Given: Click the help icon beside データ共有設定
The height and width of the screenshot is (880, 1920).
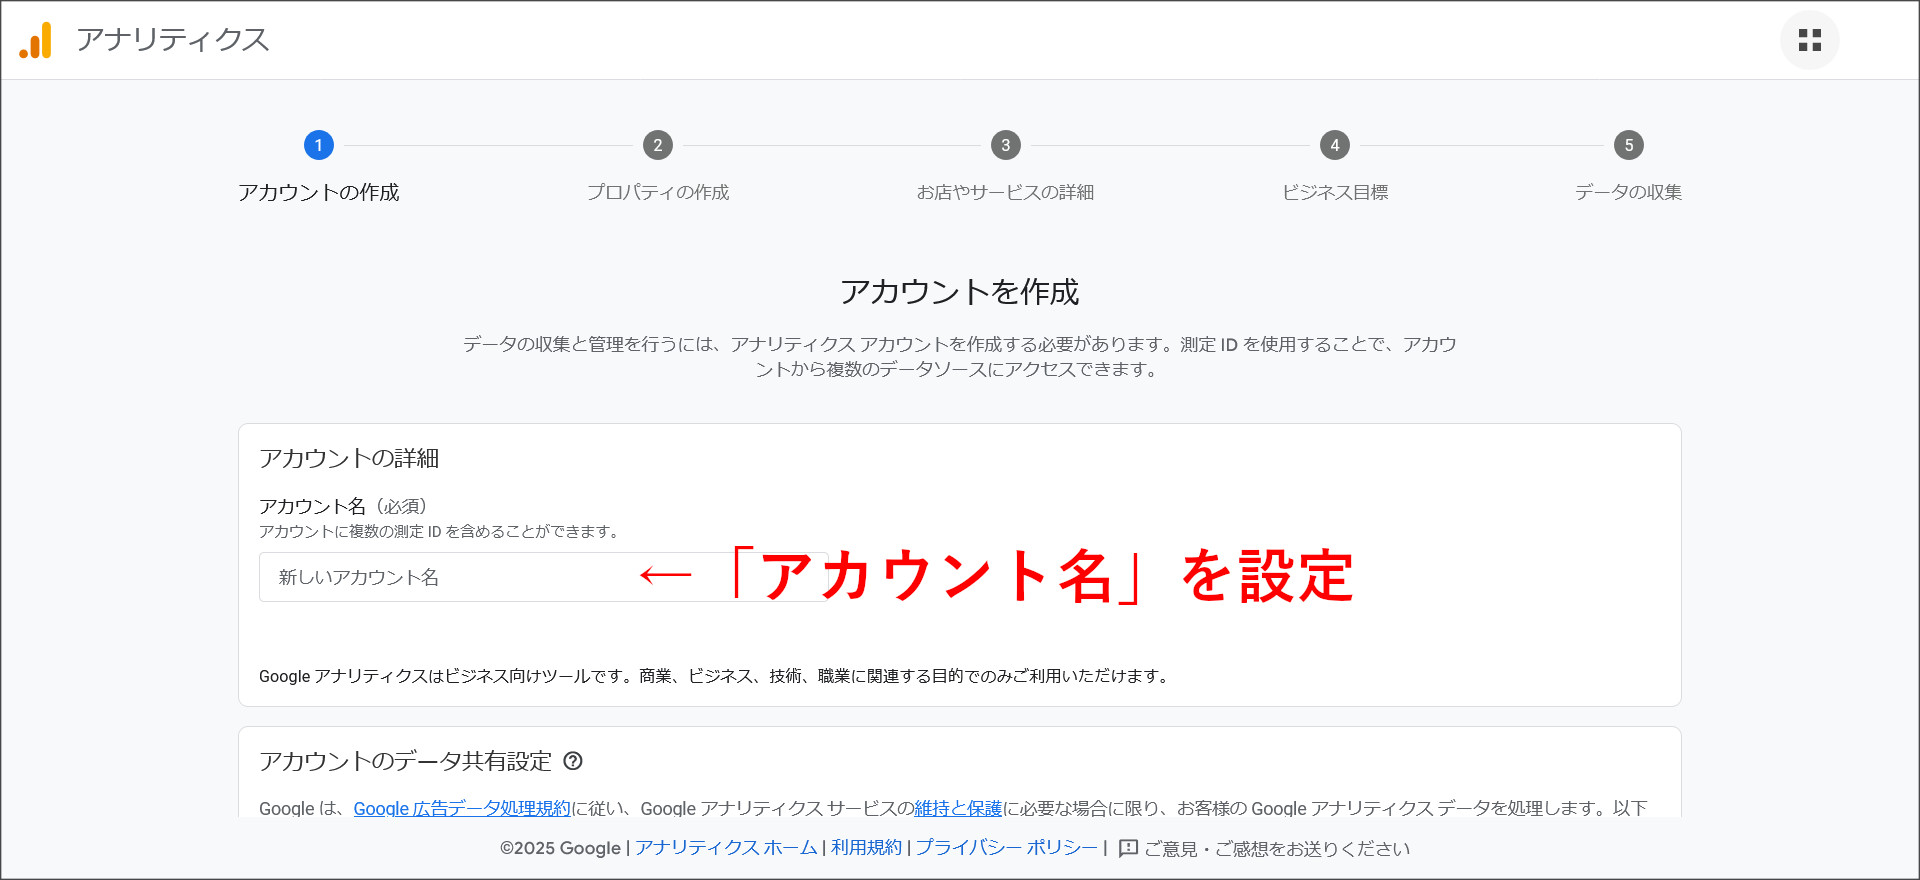Looking at the screenshot, I should pyautogui.click(x=573, y=761).
